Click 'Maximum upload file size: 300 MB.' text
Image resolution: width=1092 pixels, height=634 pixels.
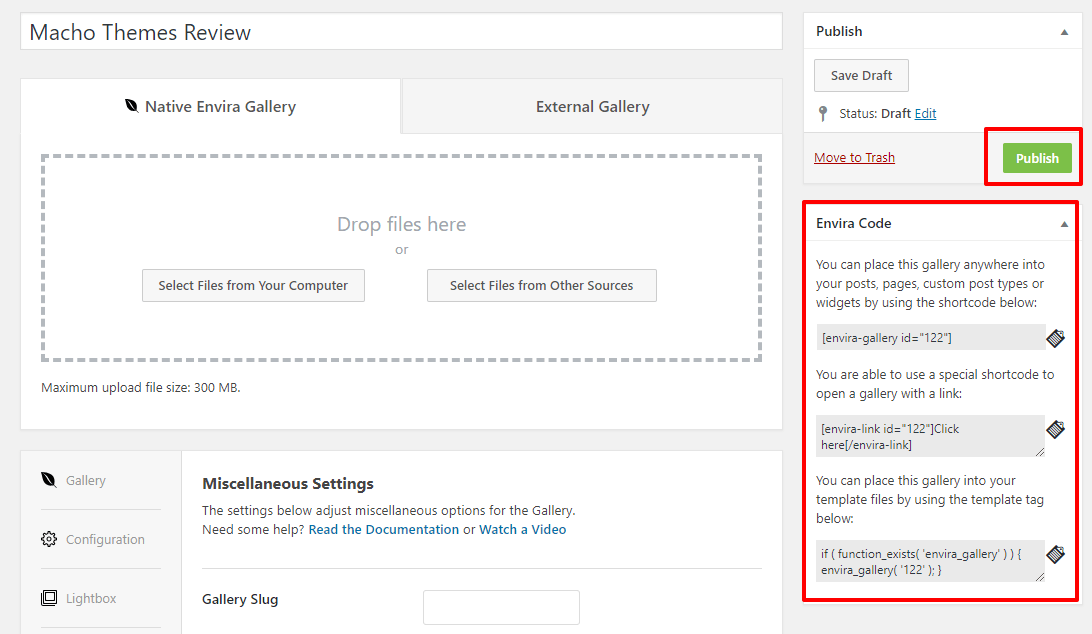click(x=141, y=387)
